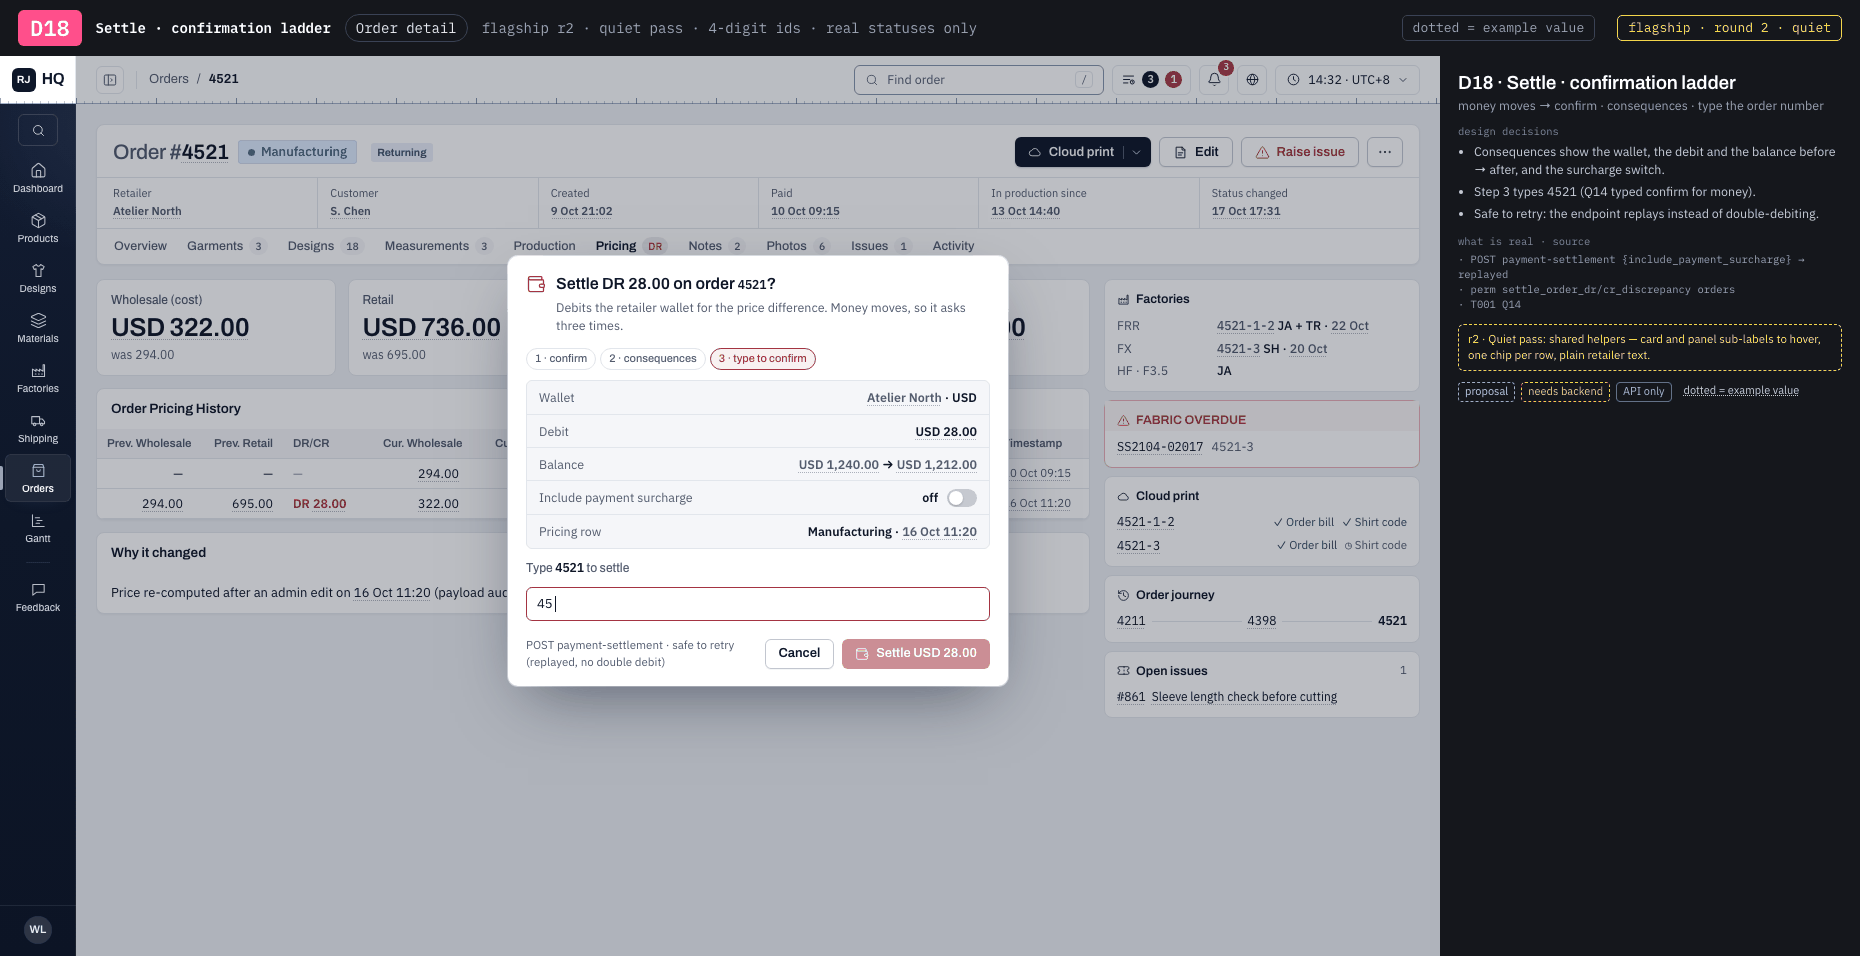Click the Raise issue button
The width and height of the screenshot is (1860, 956).
(x=1300, y=152)
